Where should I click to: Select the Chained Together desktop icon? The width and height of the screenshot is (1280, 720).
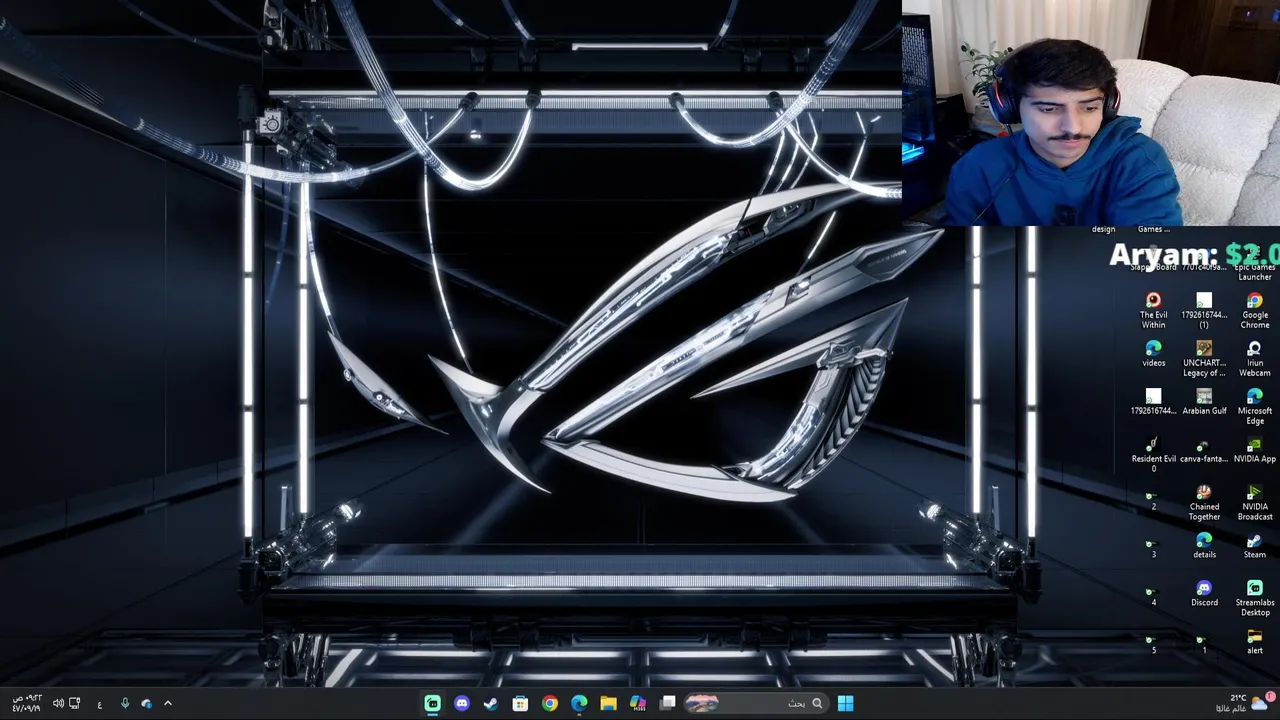[x=1204, y=502]
